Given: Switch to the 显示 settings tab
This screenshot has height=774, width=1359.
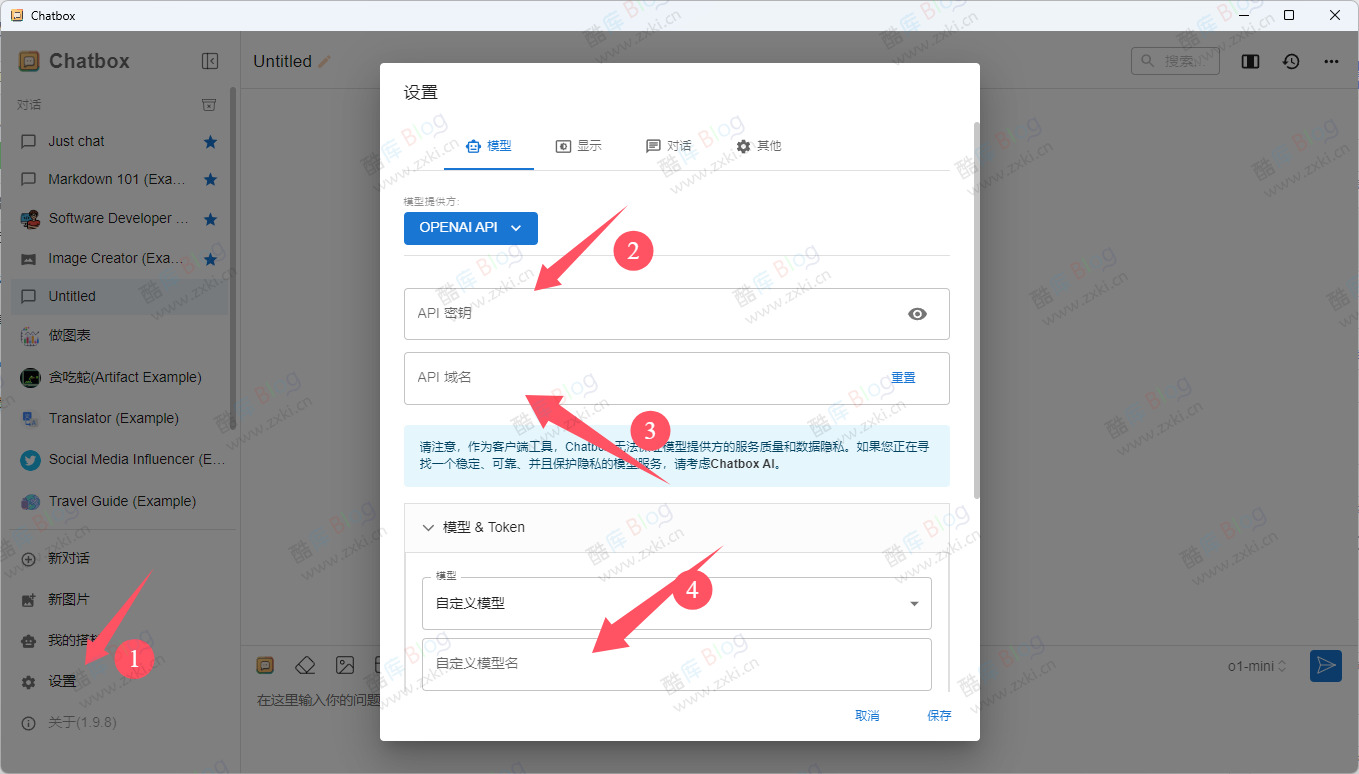Looking at the screenshot, I should pyautogui.click(x=580, y=145).
